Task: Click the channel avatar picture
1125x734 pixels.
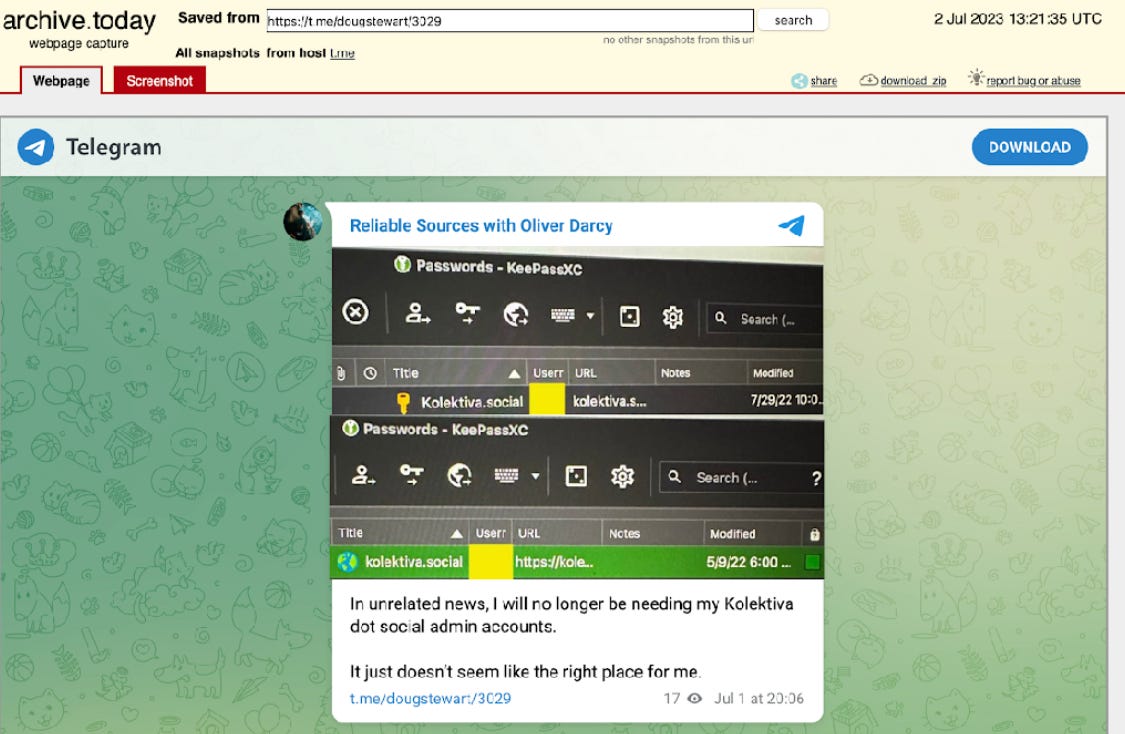Action: [x=303, y=222]
